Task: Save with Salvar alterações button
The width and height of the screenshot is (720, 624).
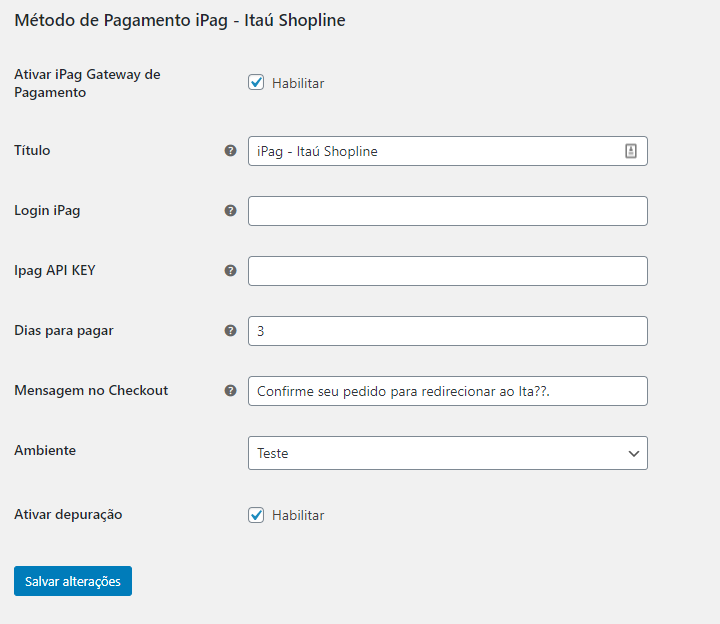Action: click(73, 581)
